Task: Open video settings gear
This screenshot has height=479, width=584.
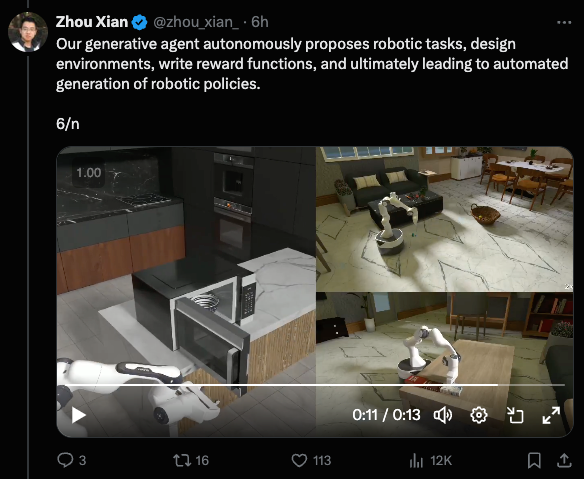Action: (479, 415)
